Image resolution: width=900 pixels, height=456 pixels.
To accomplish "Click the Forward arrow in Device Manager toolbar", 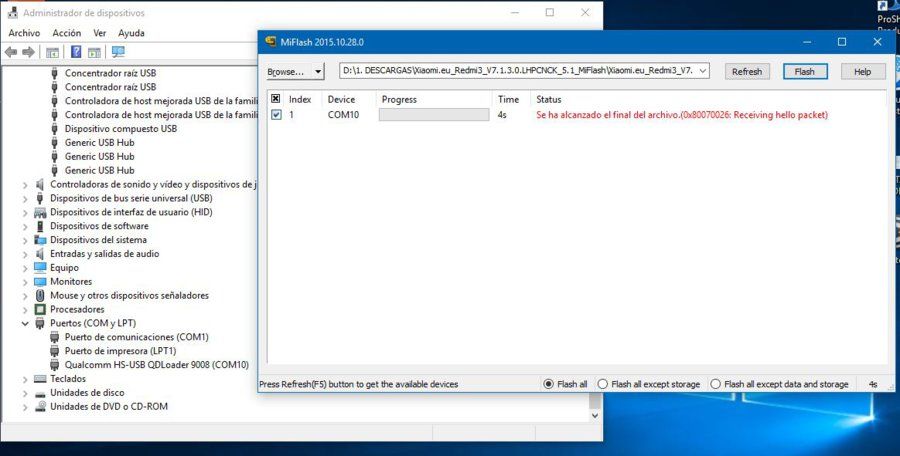I will click(28, 52).
